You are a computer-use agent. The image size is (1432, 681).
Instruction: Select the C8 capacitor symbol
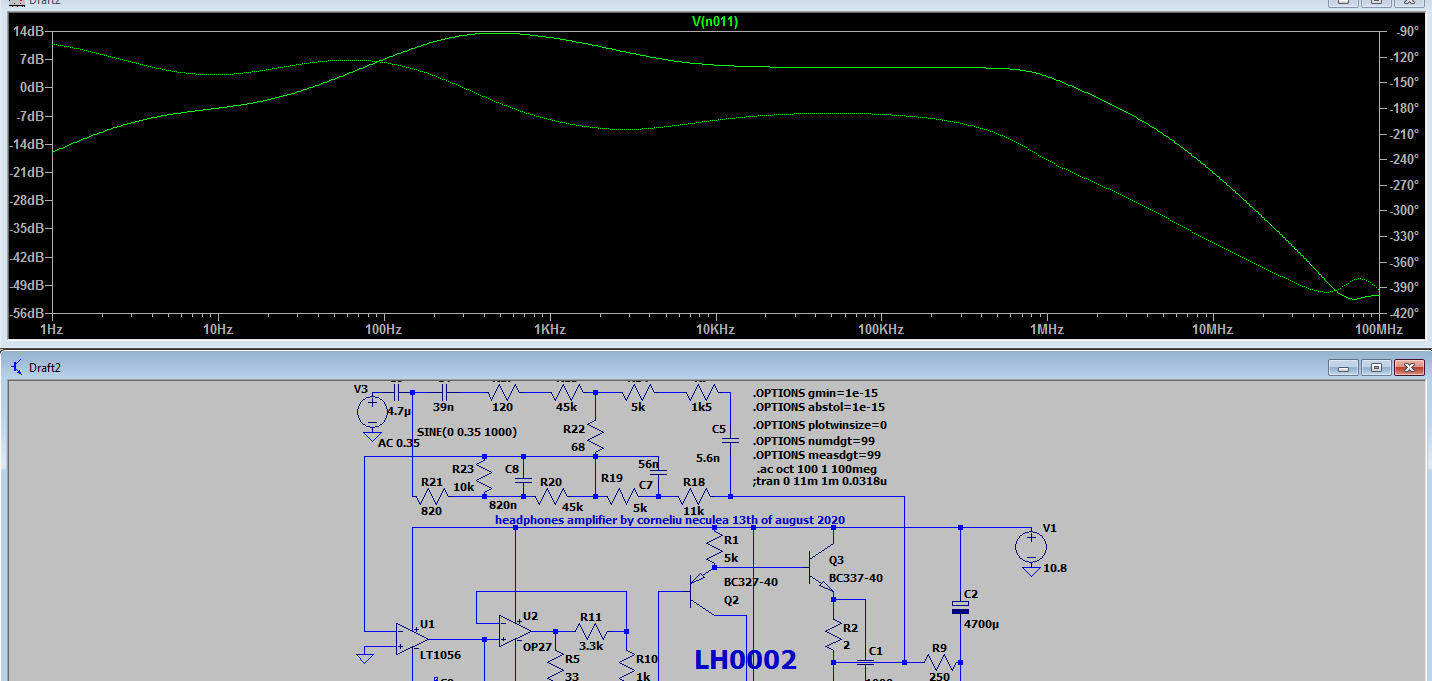(x=523, y=479)
